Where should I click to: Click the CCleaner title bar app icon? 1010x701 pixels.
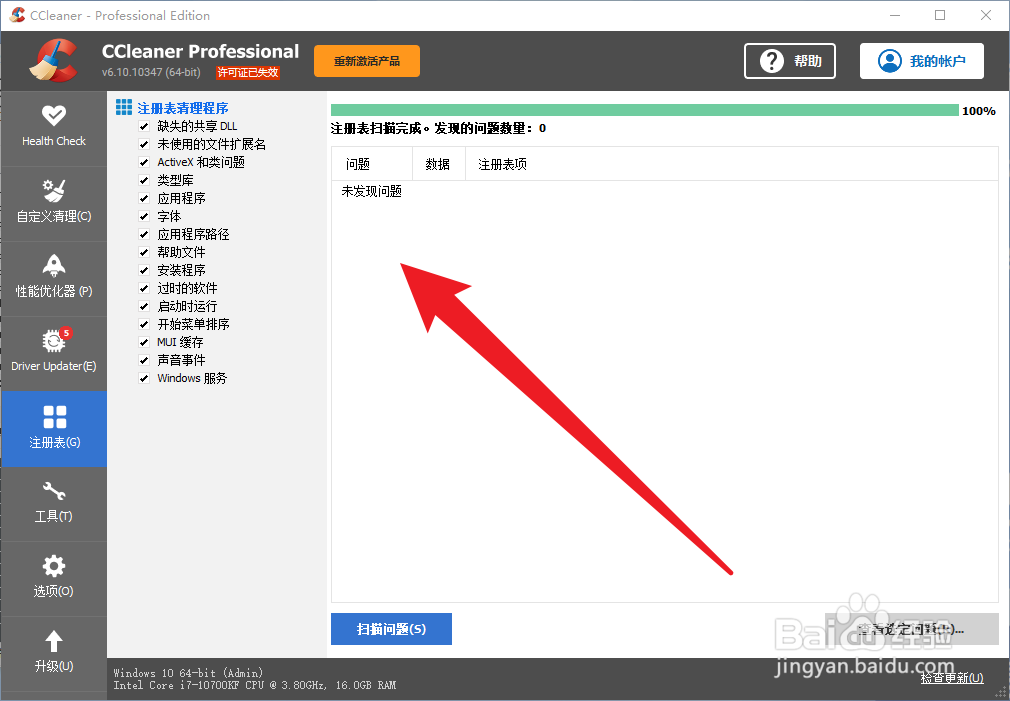click(x=17, y=15)
